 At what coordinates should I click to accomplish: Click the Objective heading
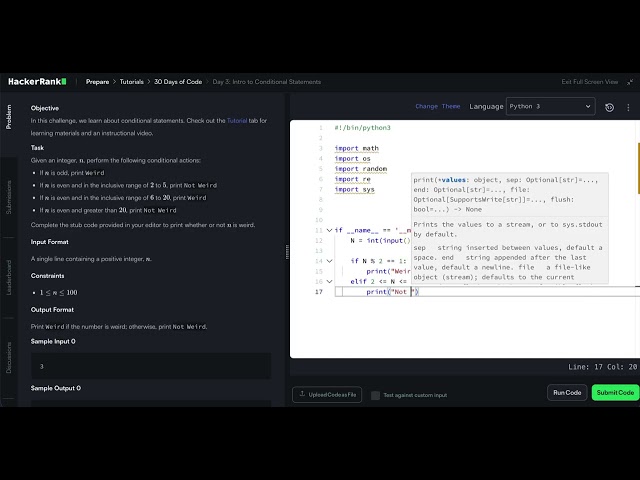tap(45, 108)
